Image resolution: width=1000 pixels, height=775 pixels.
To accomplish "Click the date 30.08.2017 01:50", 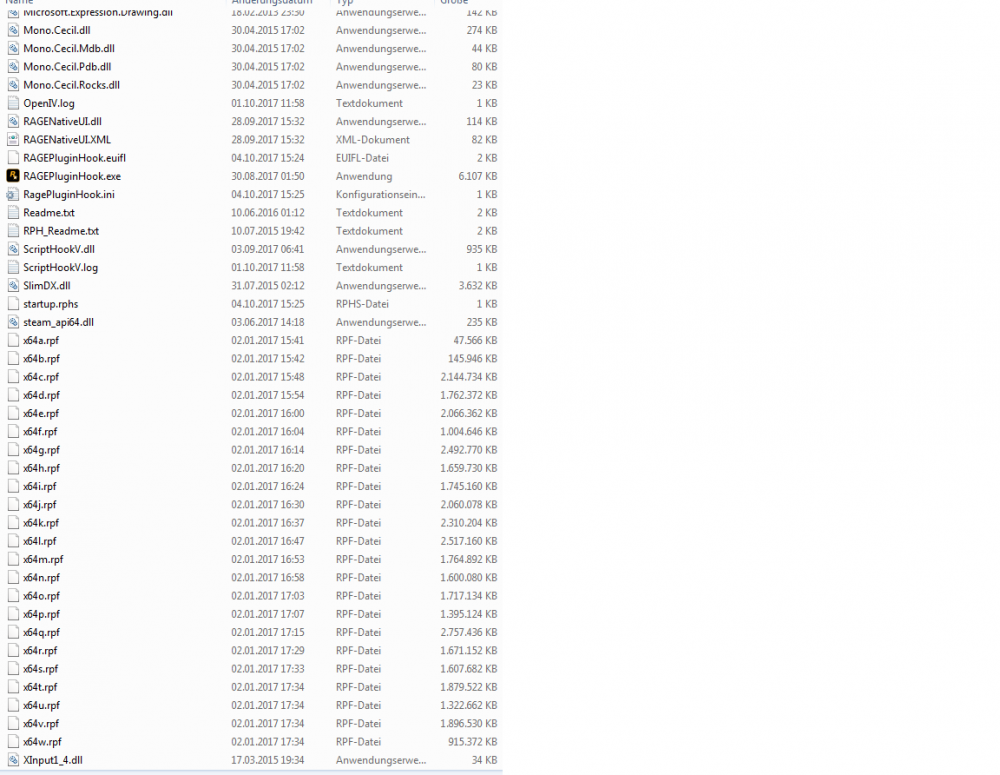I will click(x=268, y=176).
